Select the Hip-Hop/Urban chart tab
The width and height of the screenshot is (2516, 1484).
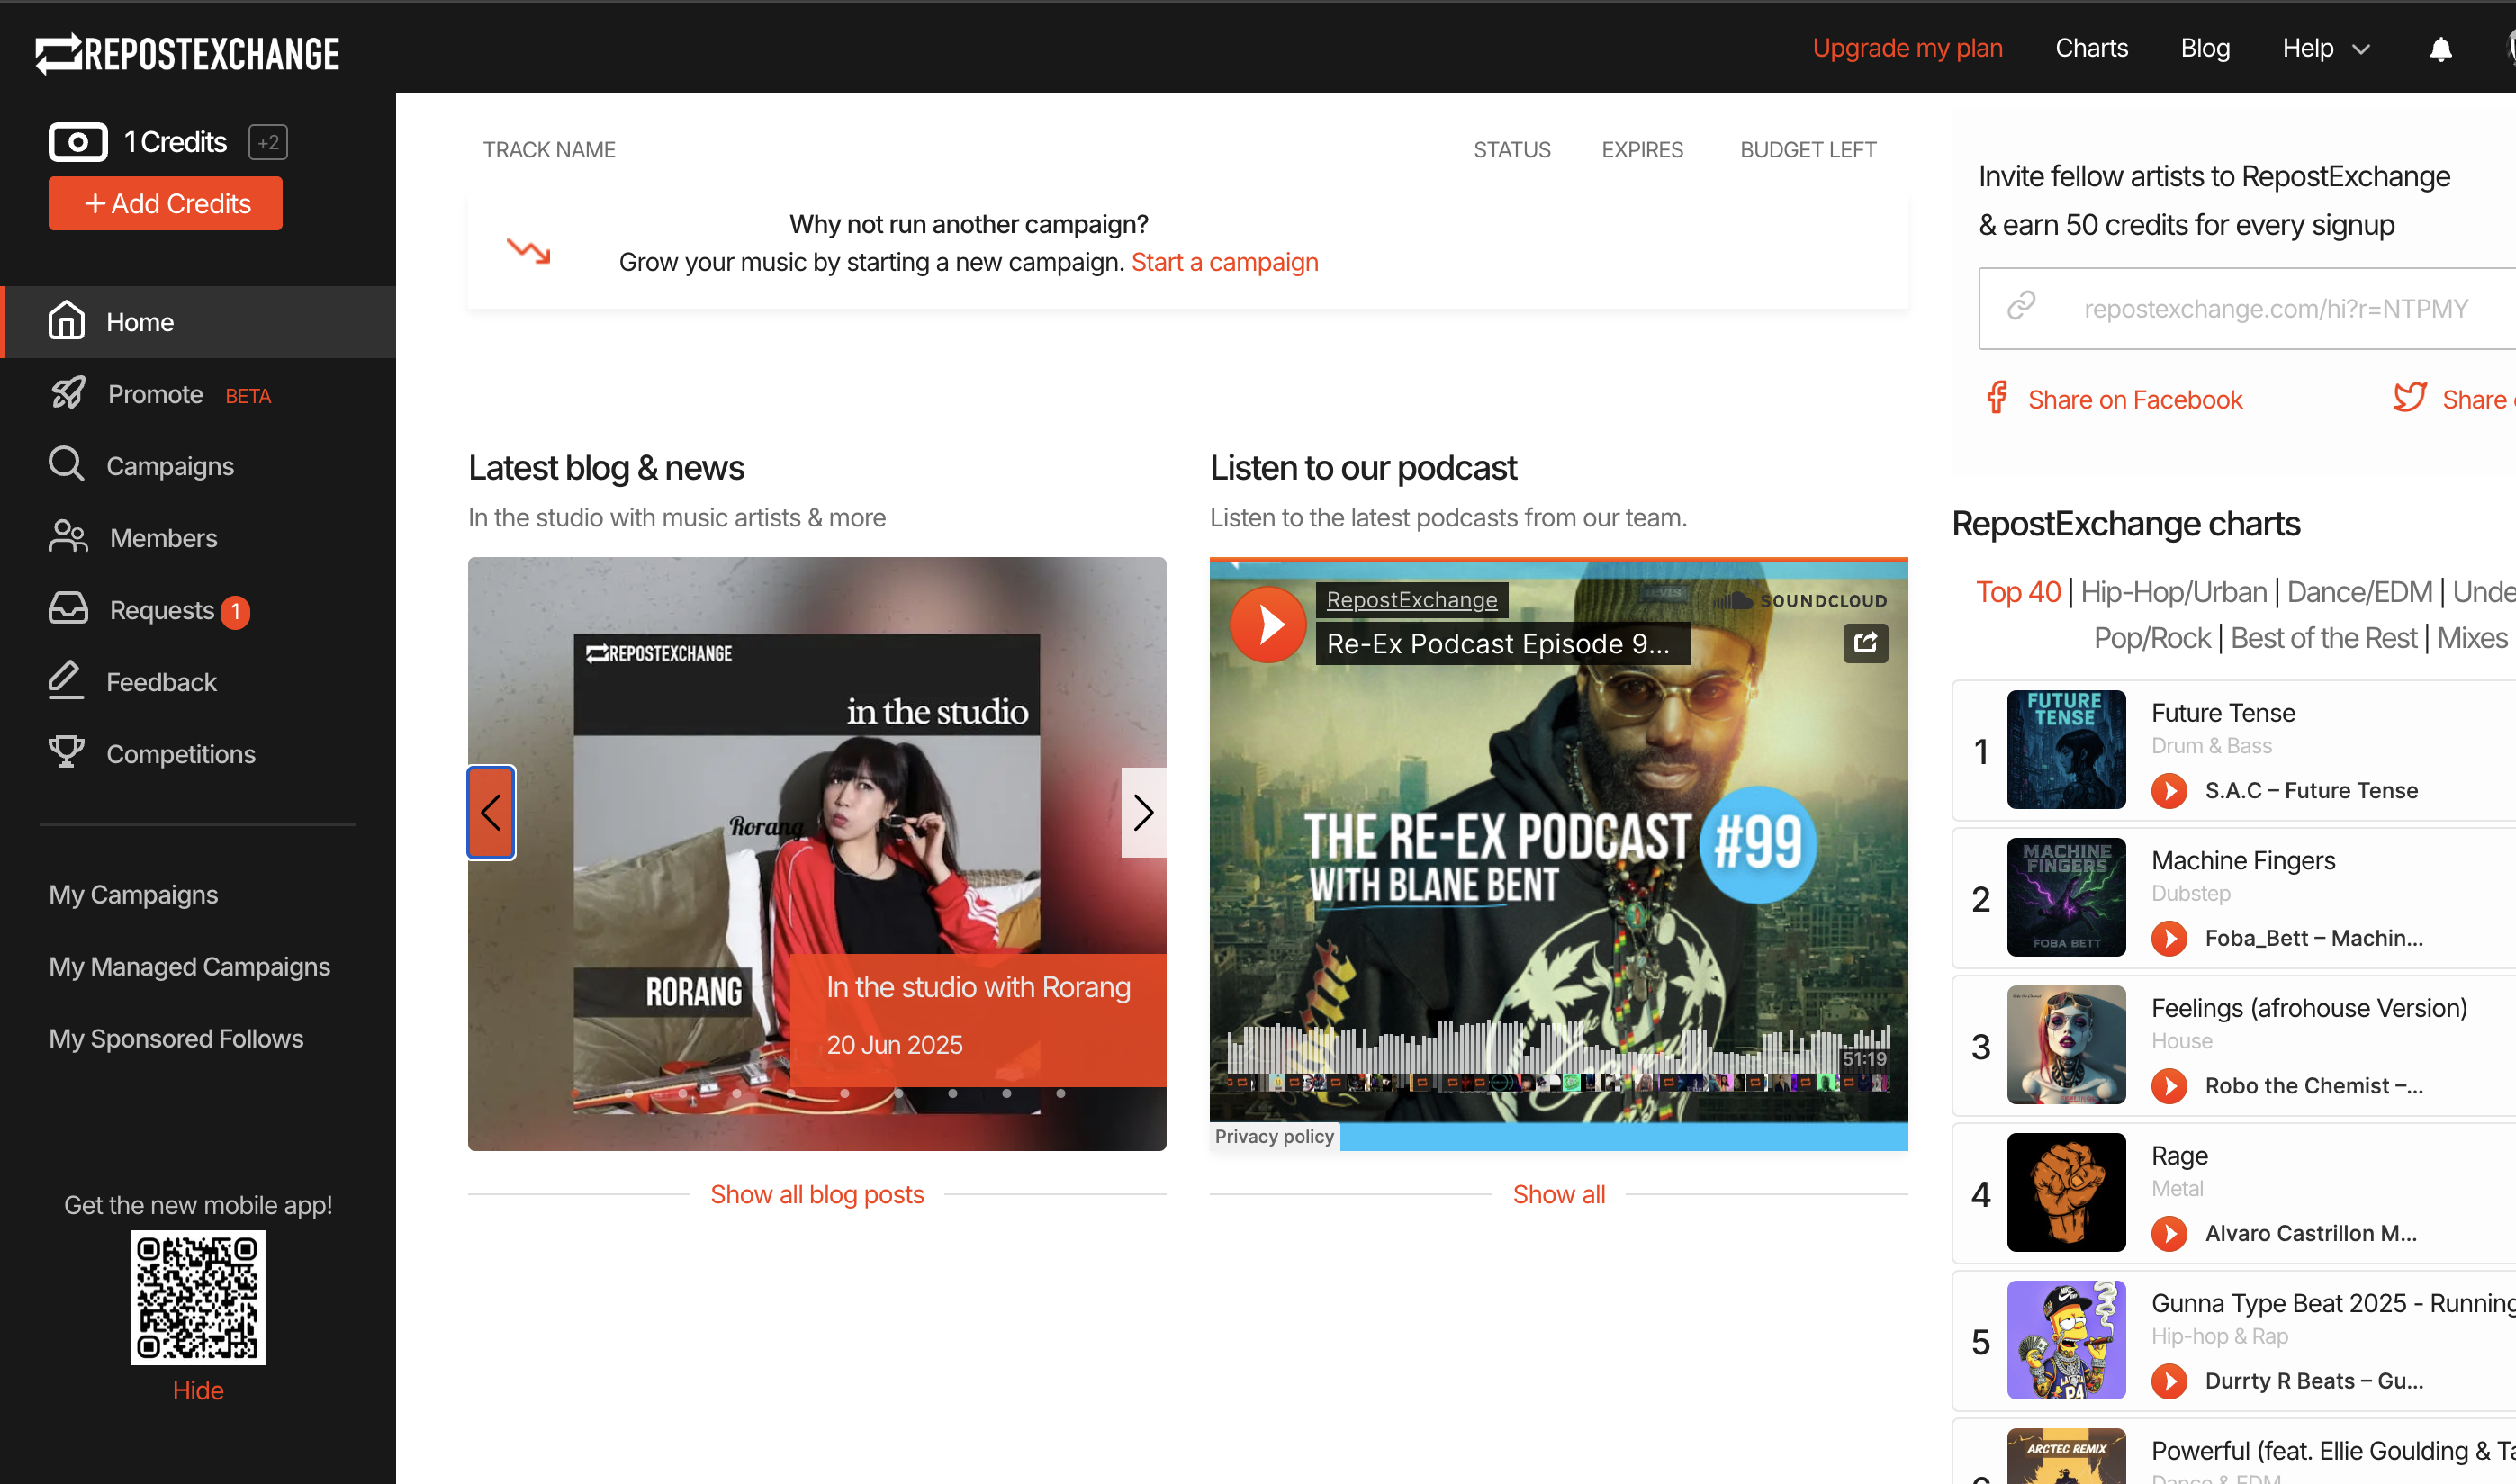point(2173,592)
